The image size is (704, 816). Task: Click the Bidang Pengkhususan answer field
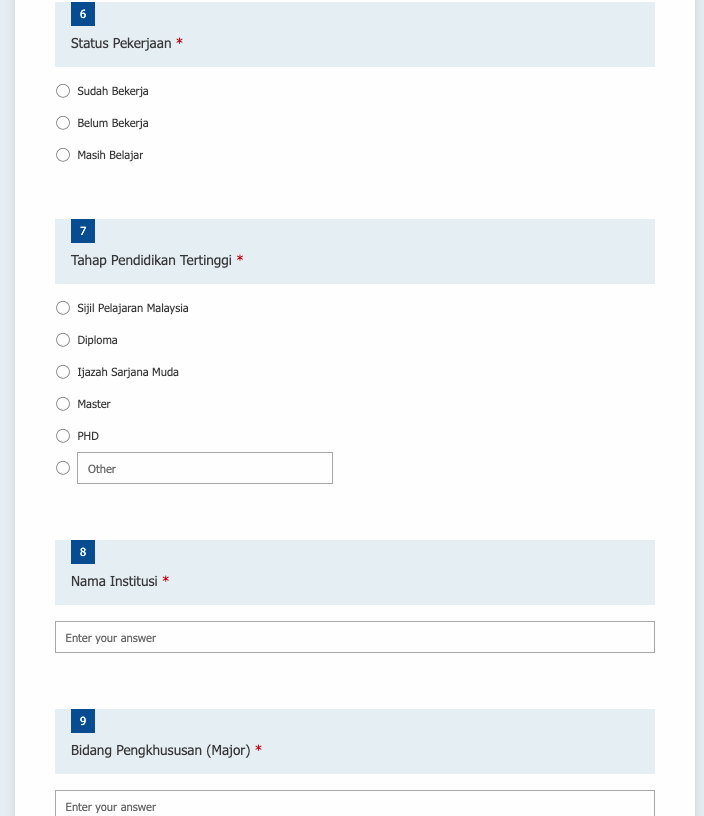[355, 804]
